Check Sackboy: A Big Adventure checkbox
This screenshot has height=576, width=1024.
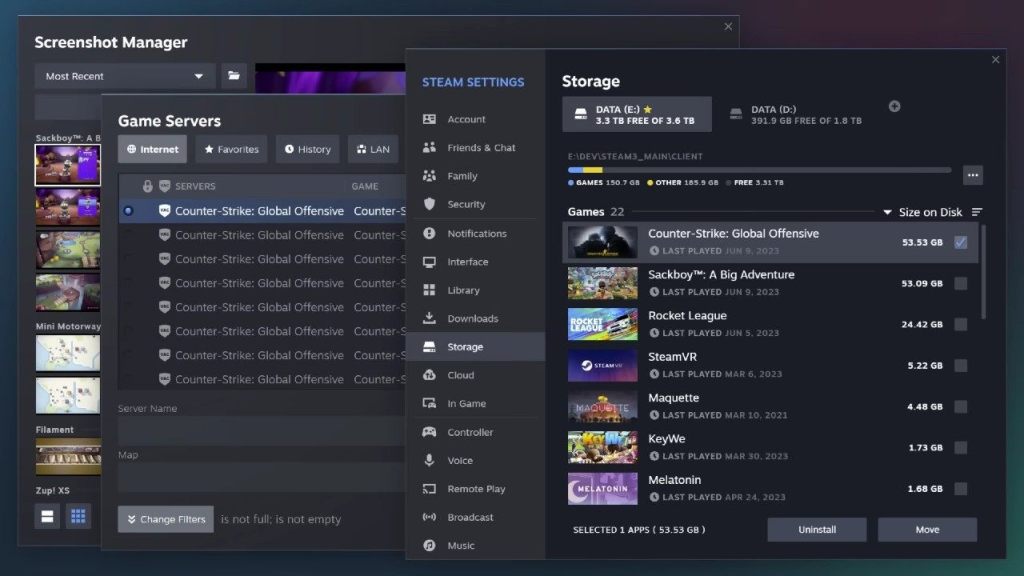tap(961, 283)
